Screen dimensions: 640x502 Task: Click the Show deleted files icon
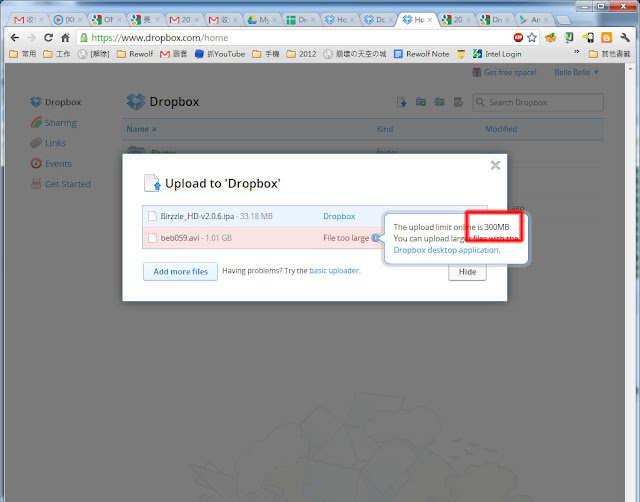(458, 102)
